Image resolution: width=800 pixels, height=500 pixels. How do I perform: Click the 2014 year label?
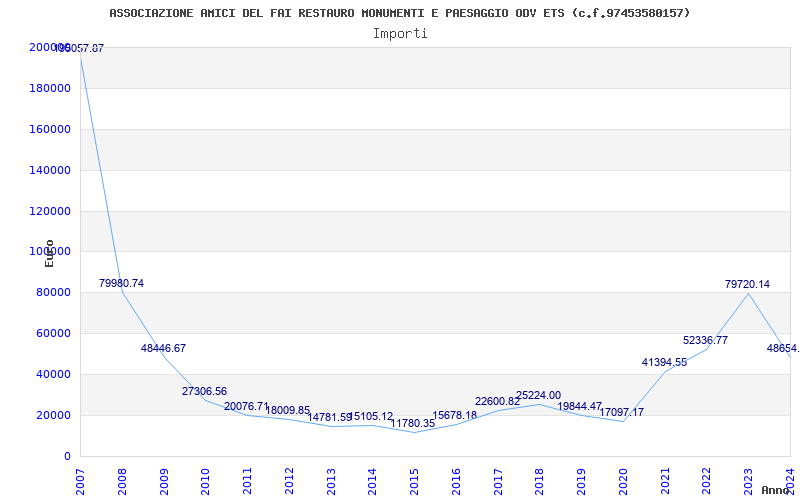coord(373,482)
